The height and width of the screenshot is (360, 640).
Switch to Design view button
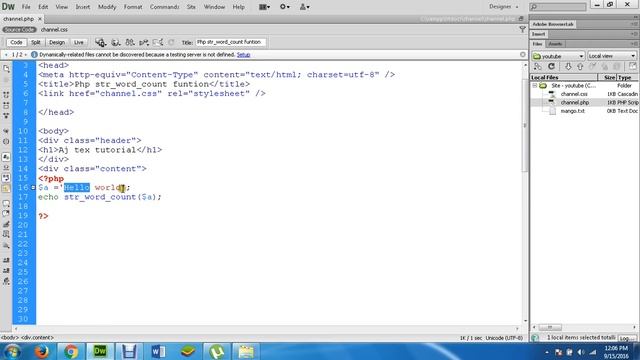tap(57, 42)
